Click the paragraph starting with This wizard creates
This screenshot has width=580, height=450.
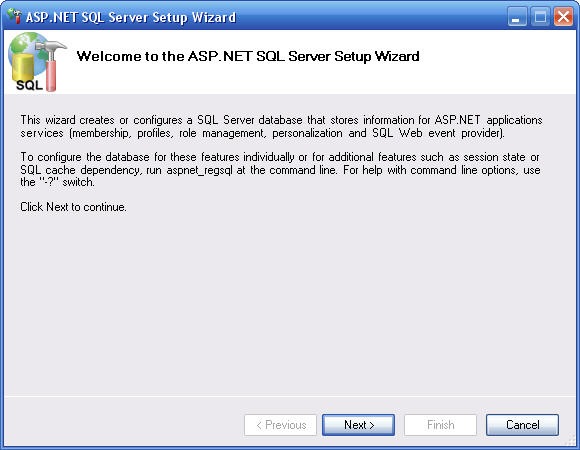(x=281, y=126)
